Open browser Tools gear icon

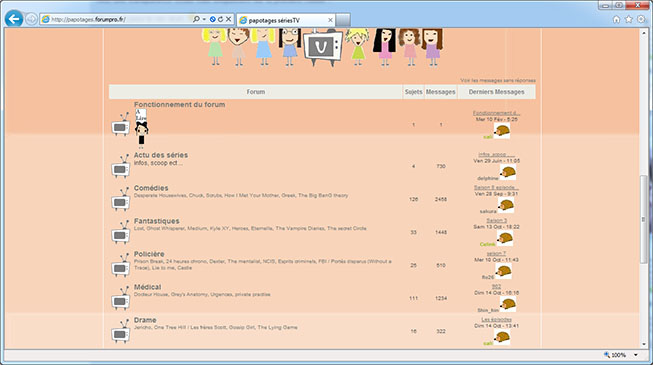(x=641, y=19)
